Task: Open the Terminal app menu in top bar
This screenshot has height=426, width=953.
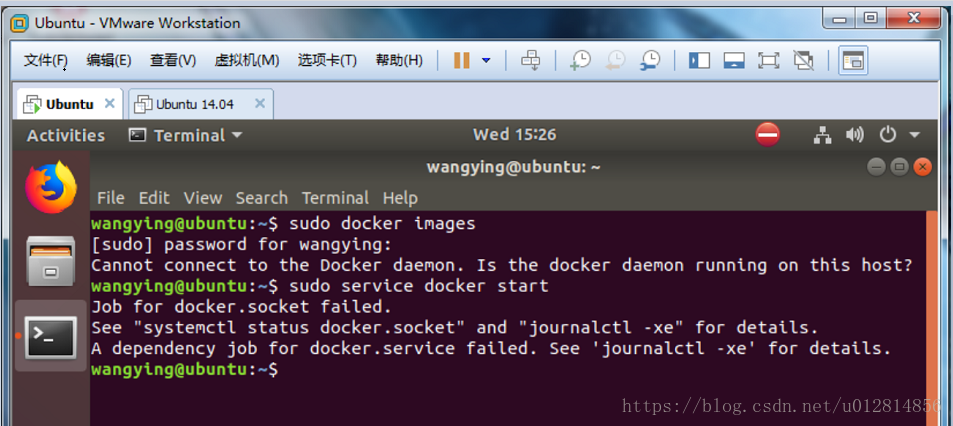Action: click(185, 136)
